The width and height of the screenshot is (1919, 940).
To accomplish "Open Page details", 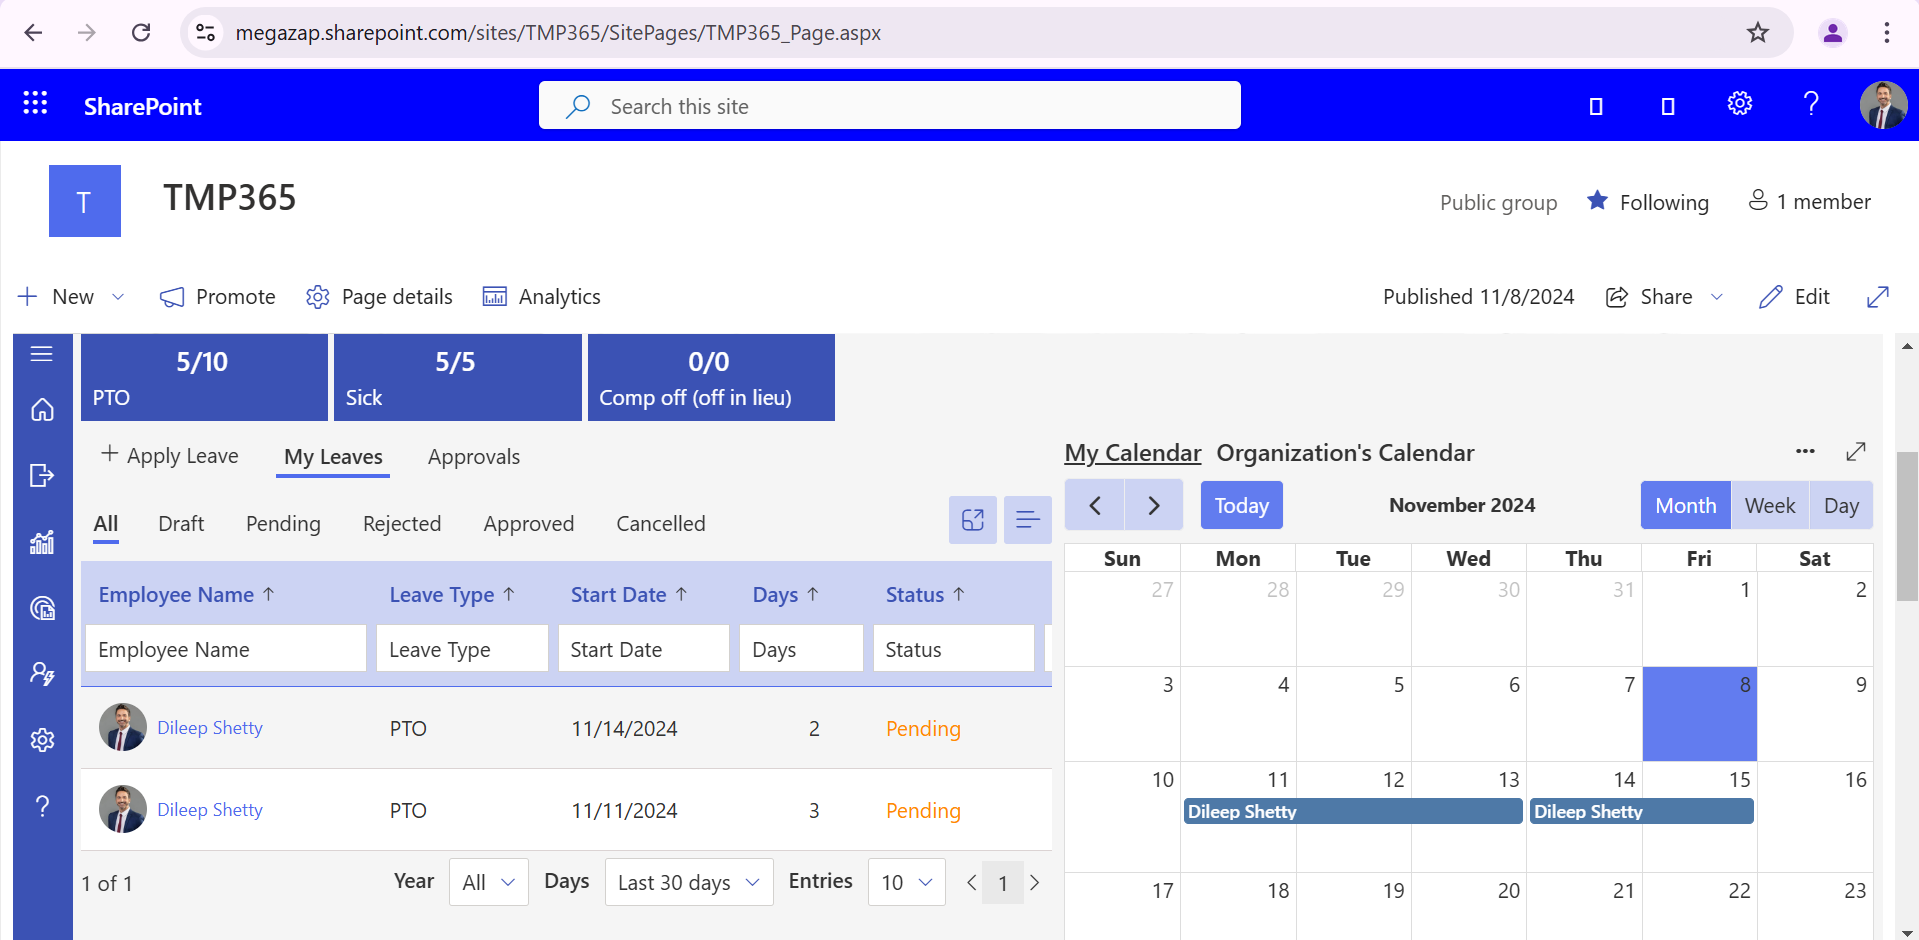I will point(379,297).
